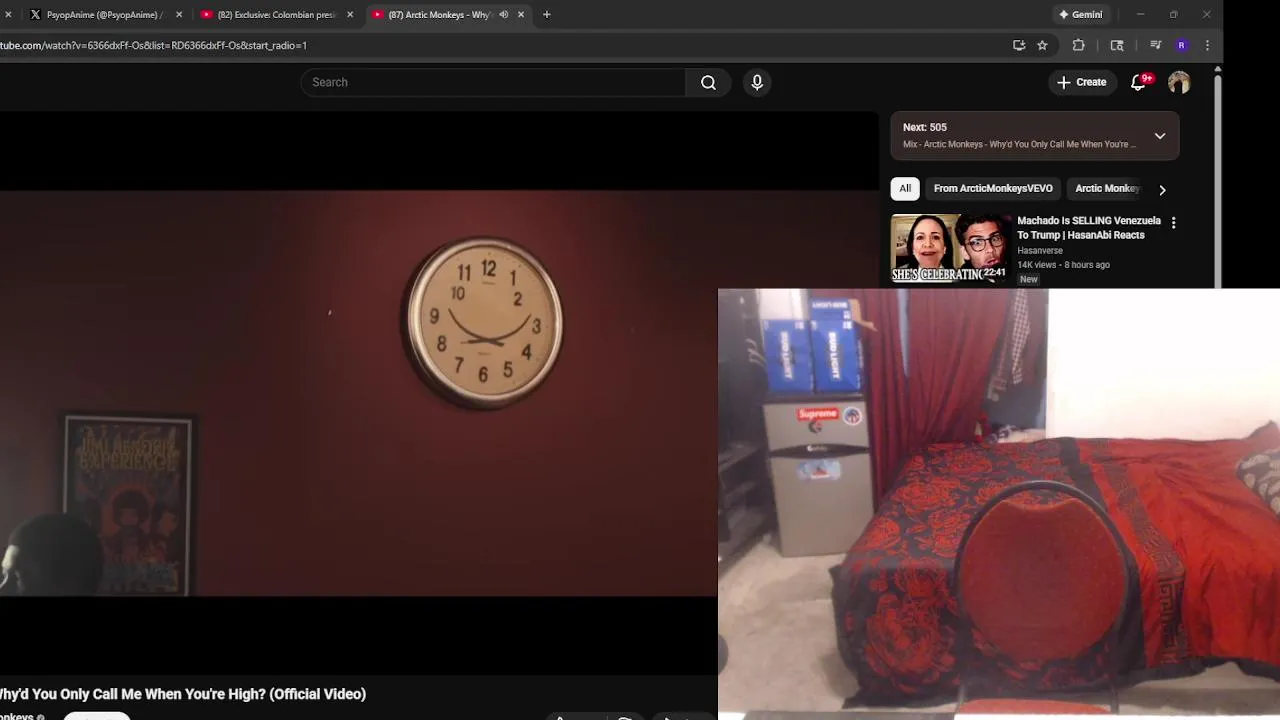The width and height of the screenshot is (1280, 720).
Task: Switch to Exclusive: Colombian president tab
Action: (278, 14)
